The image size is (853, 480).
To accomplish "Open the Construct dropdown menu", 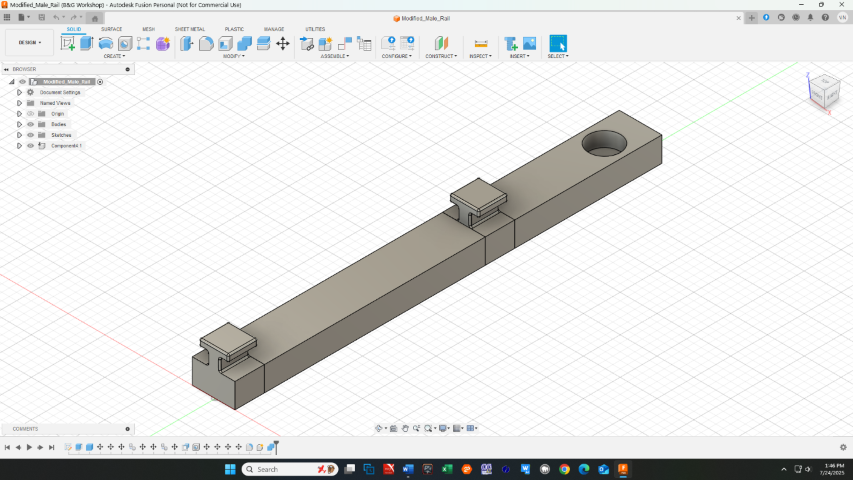I will click(441, 56).
